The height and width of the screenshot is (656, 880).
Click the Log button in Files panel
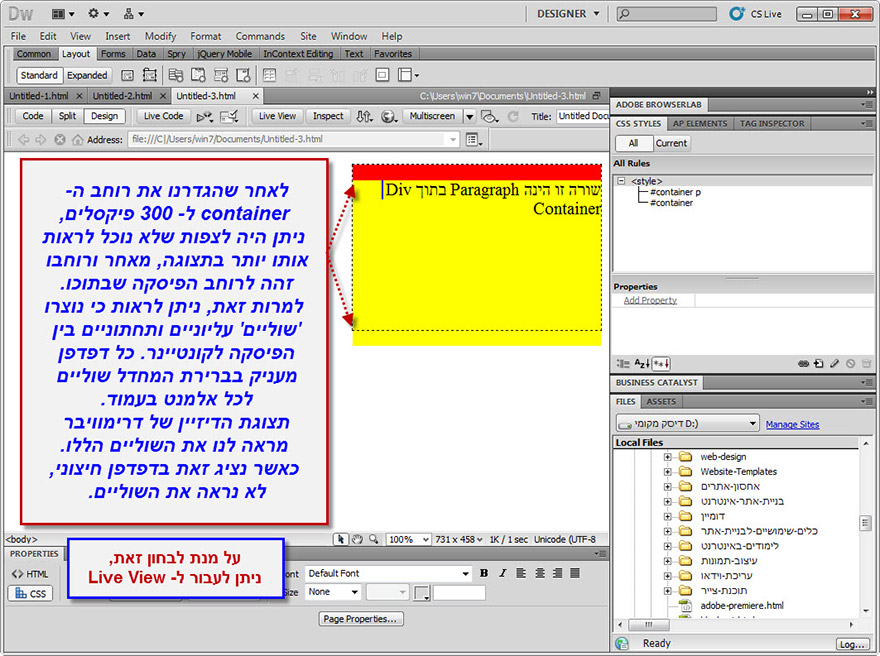coord(852,644)
